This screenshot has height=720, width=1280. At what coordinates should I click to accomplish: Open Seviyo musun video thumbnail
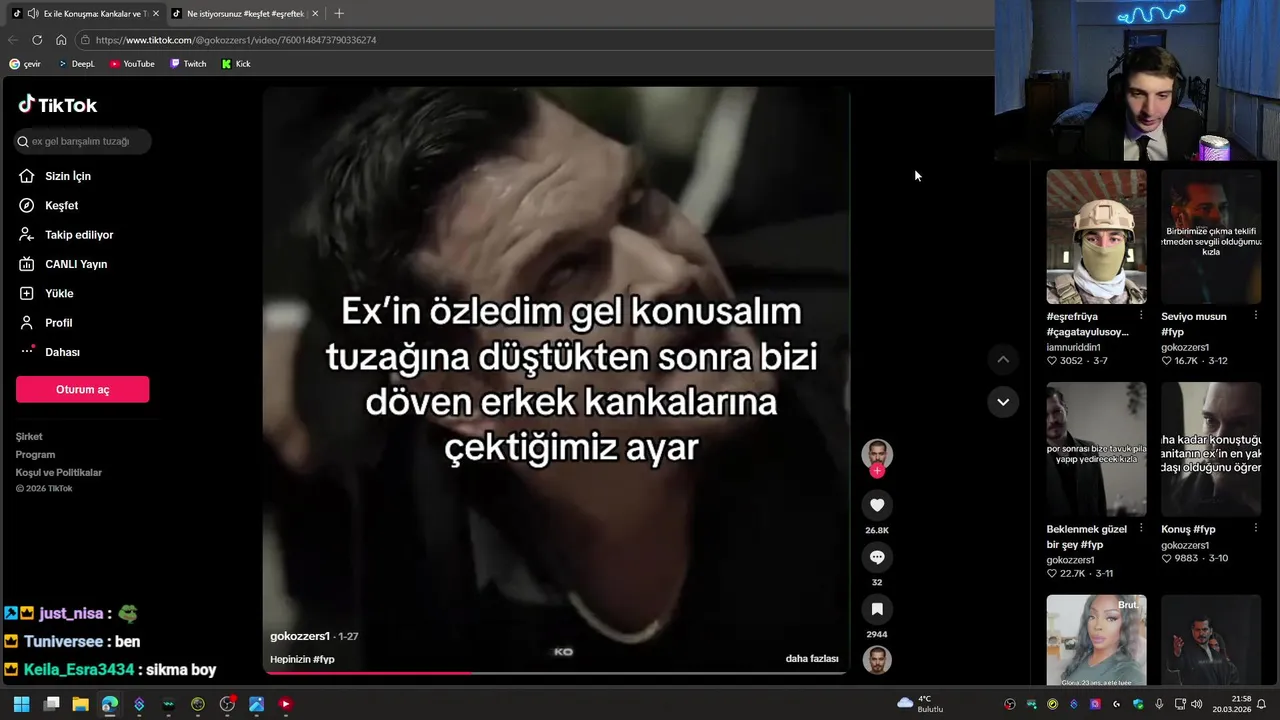pos(1211,236)
